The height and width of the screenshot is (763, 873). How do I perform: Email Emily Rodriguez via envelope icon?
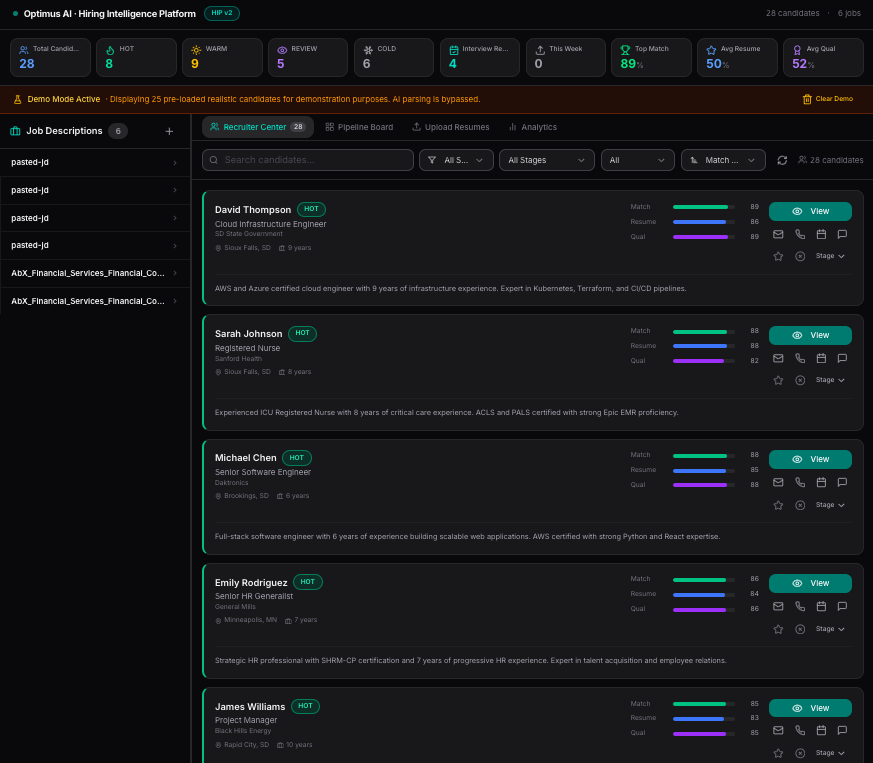point(778,606)
